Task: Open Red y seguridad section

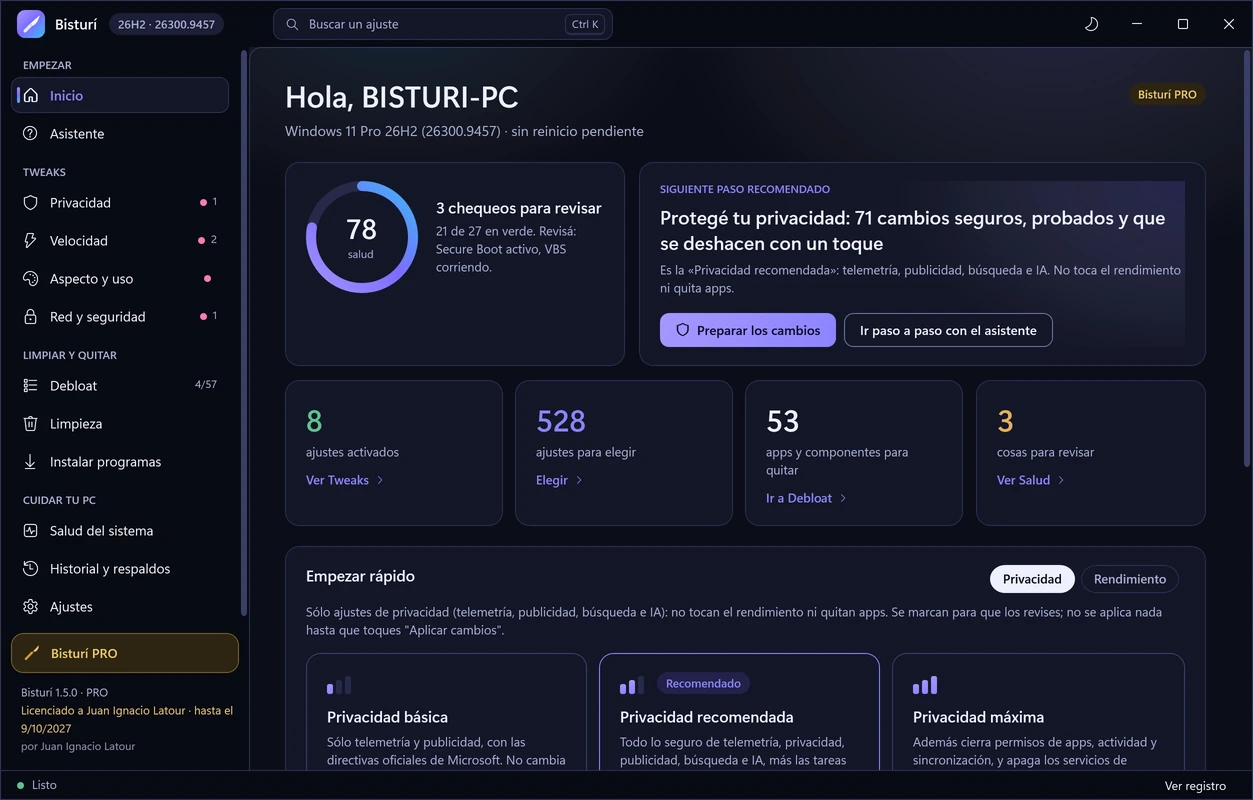Action: (x=120, y=317)
